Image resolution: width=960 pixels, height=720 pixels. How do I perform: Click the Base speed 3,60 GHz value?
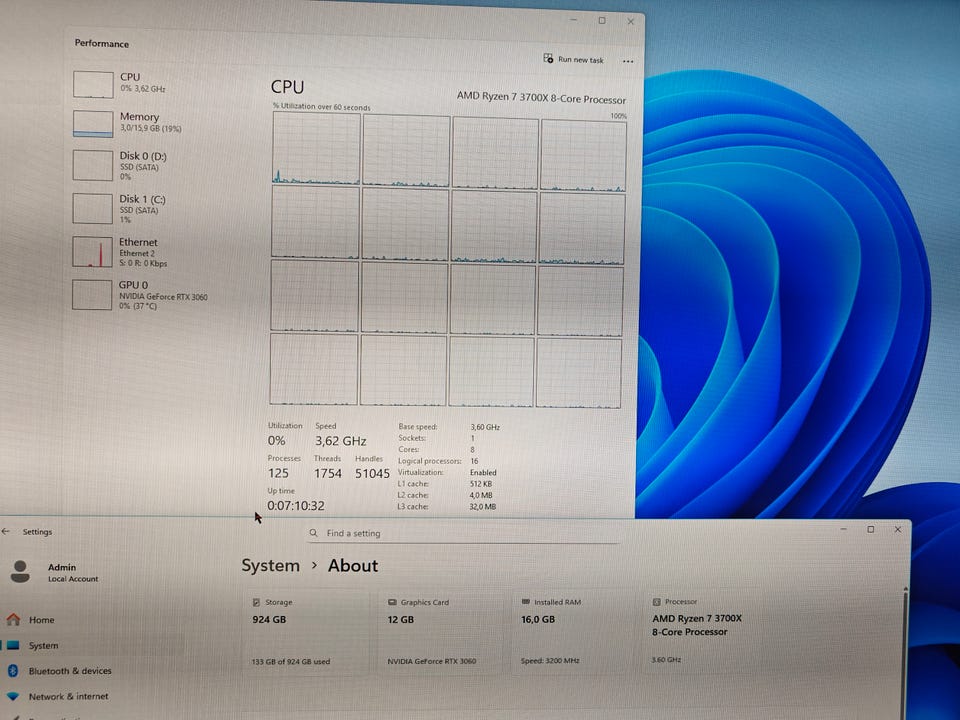(485, 427)
